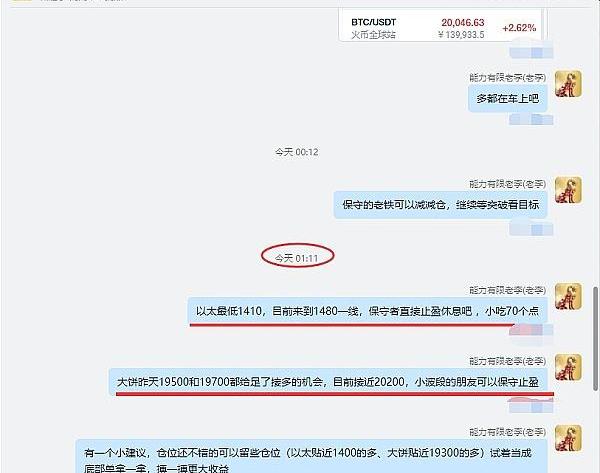Click the +2.62% change badge
Screen dimensions: 600x473
tap(520, 27)
